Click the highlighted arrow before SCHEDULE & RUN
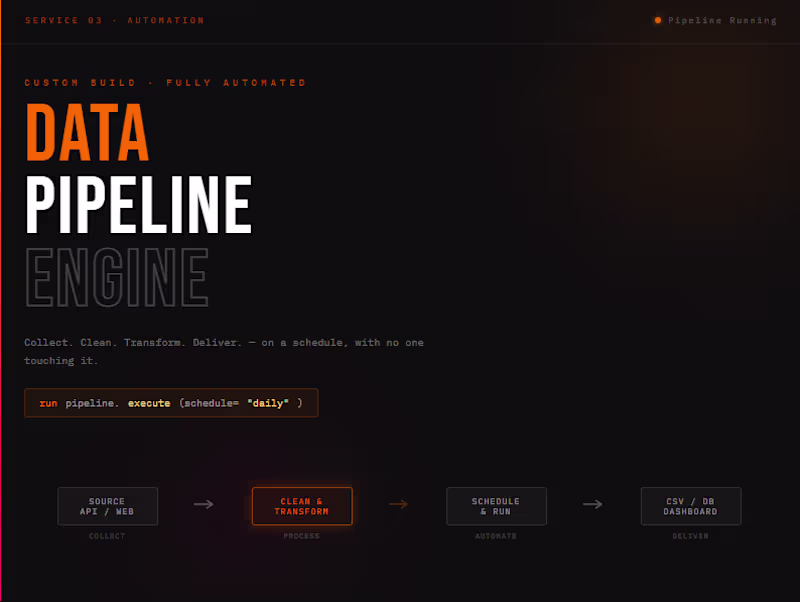 coord(399,505)
